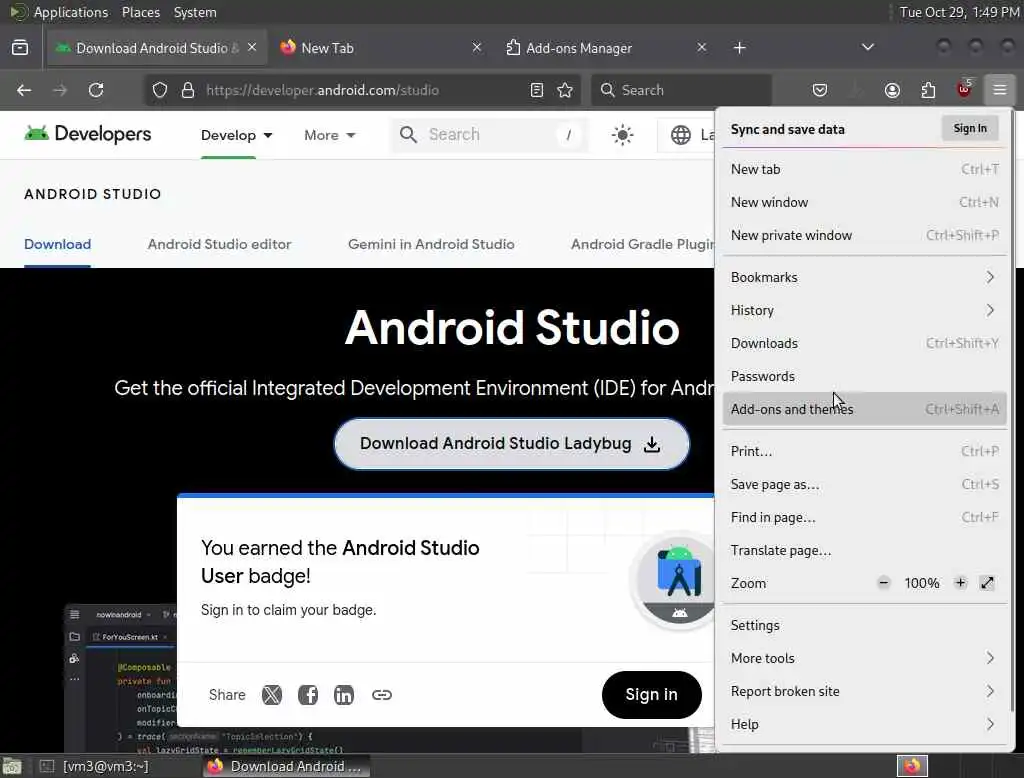This screenshot has width=1024, height=778.
Task: Click the Firefox icon in bottom panel tray
Action: pos(912,766)
